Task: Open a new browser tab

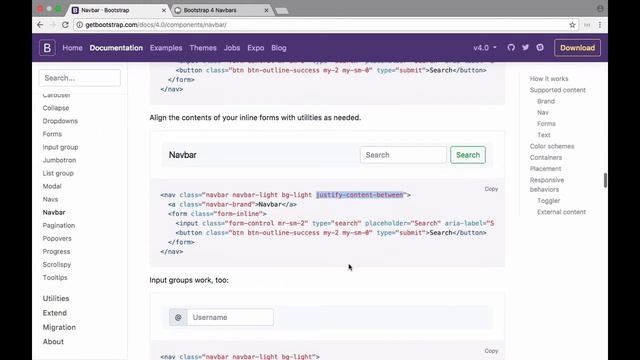Action: click(282, 11)
